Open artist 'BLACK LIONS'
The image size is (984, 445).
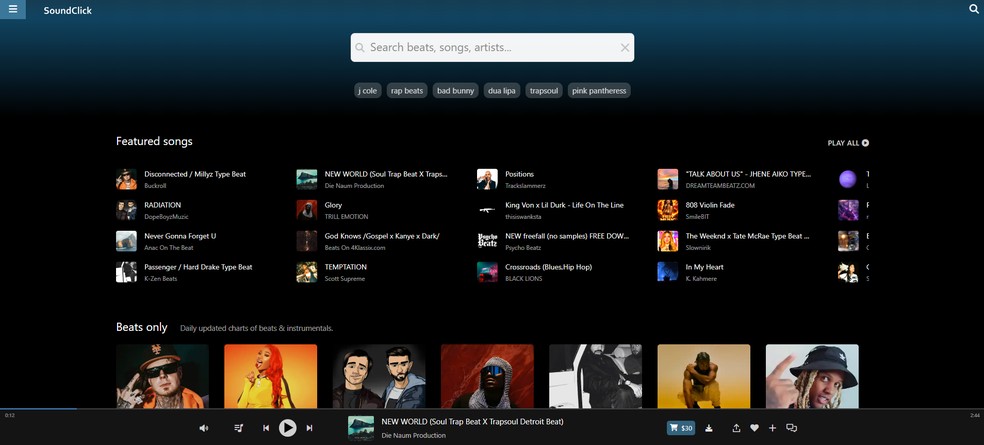(523, 279)
